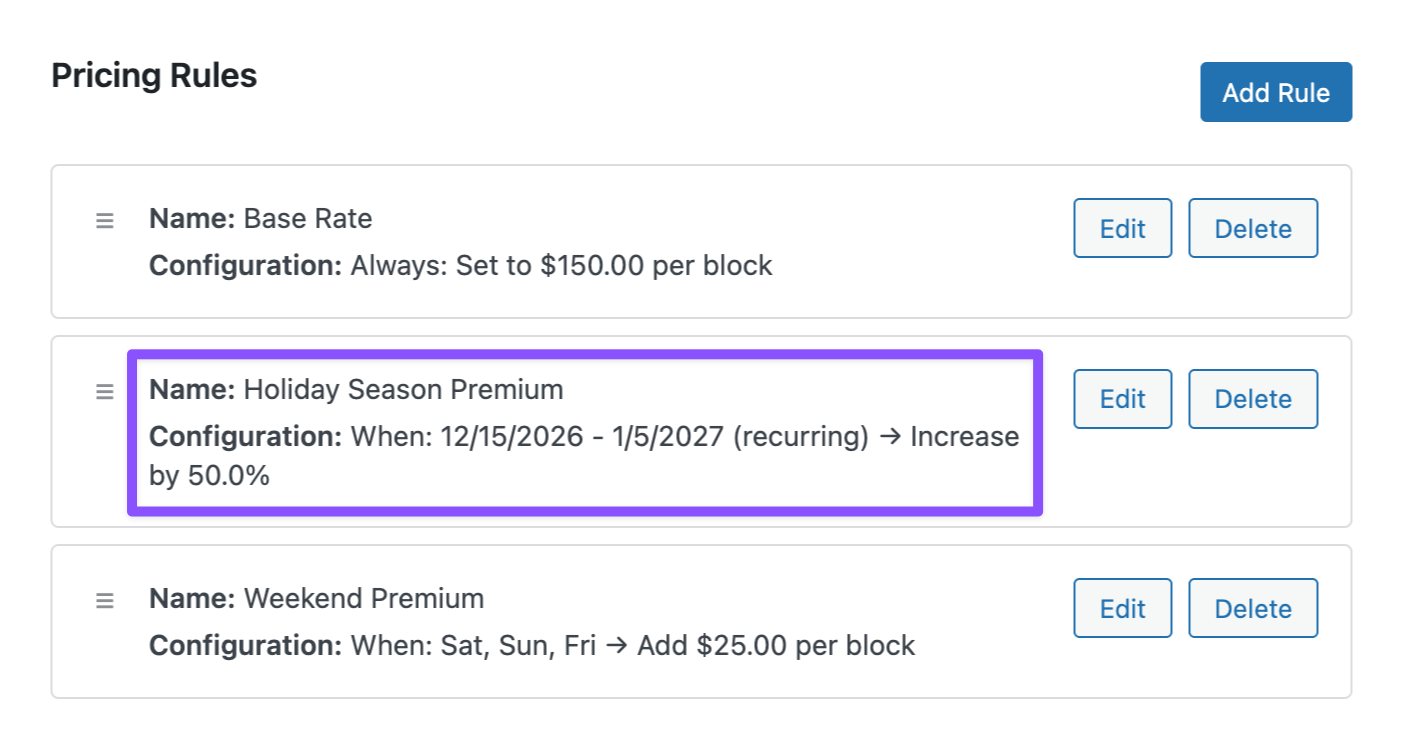1406x753 pixels.
Task: Edit the Base Rate rule
Action: coord(1122,229)
